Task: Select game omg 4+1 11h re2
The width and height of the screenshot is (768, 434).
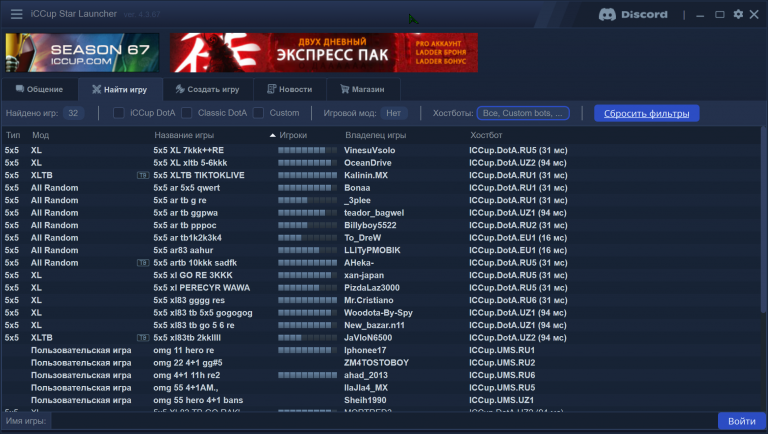Action: pyautogui.click(x=382, y=375)
